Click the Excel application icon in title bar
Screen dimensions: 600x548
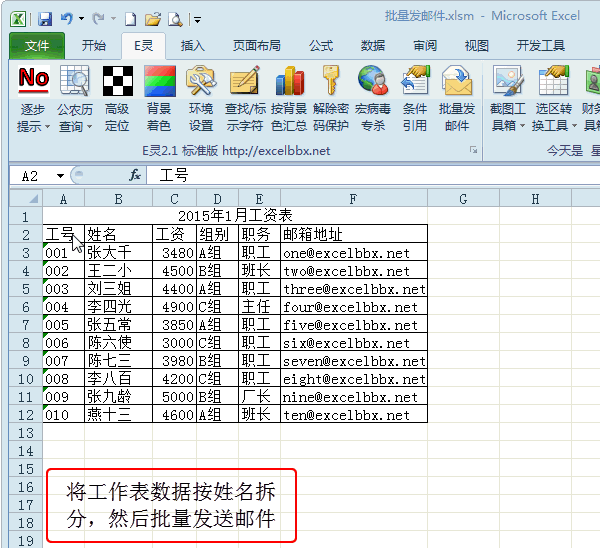pos(18,19)
